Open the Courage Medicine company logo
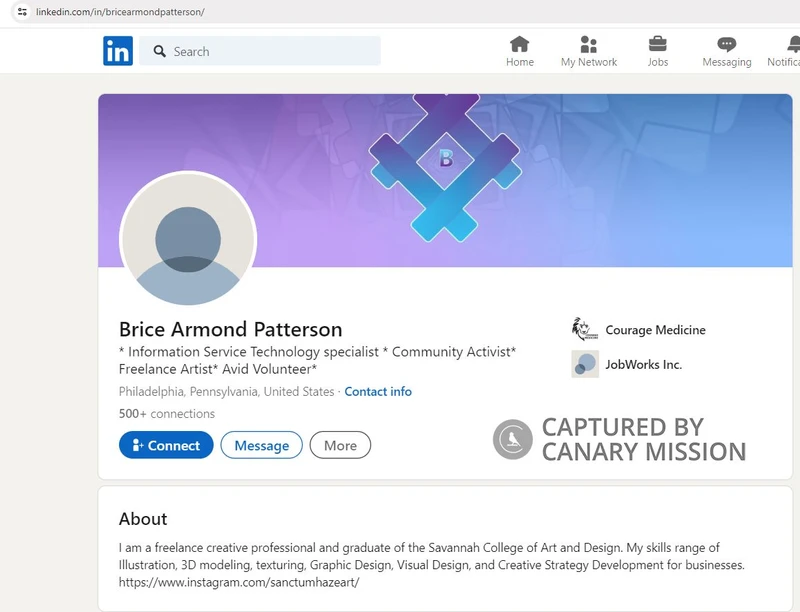 [x=583, y=329]
